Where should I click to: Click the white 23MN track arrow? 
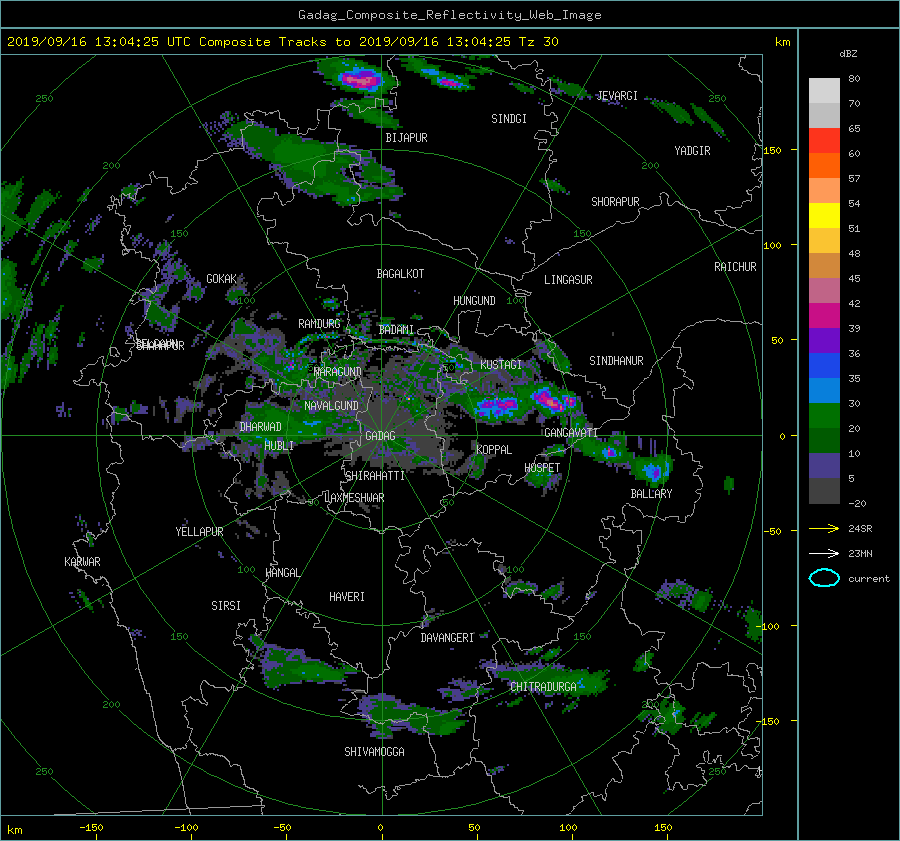click(824, 553)
